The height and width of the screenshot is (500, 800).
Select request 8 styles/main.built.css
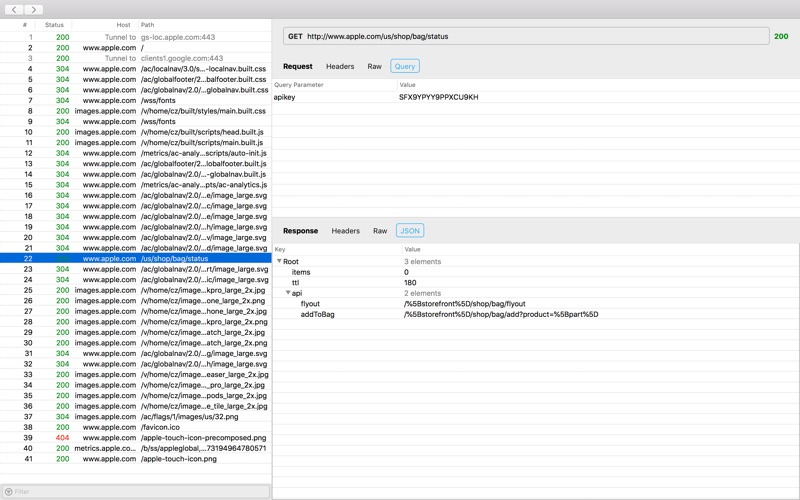point(136,111)
